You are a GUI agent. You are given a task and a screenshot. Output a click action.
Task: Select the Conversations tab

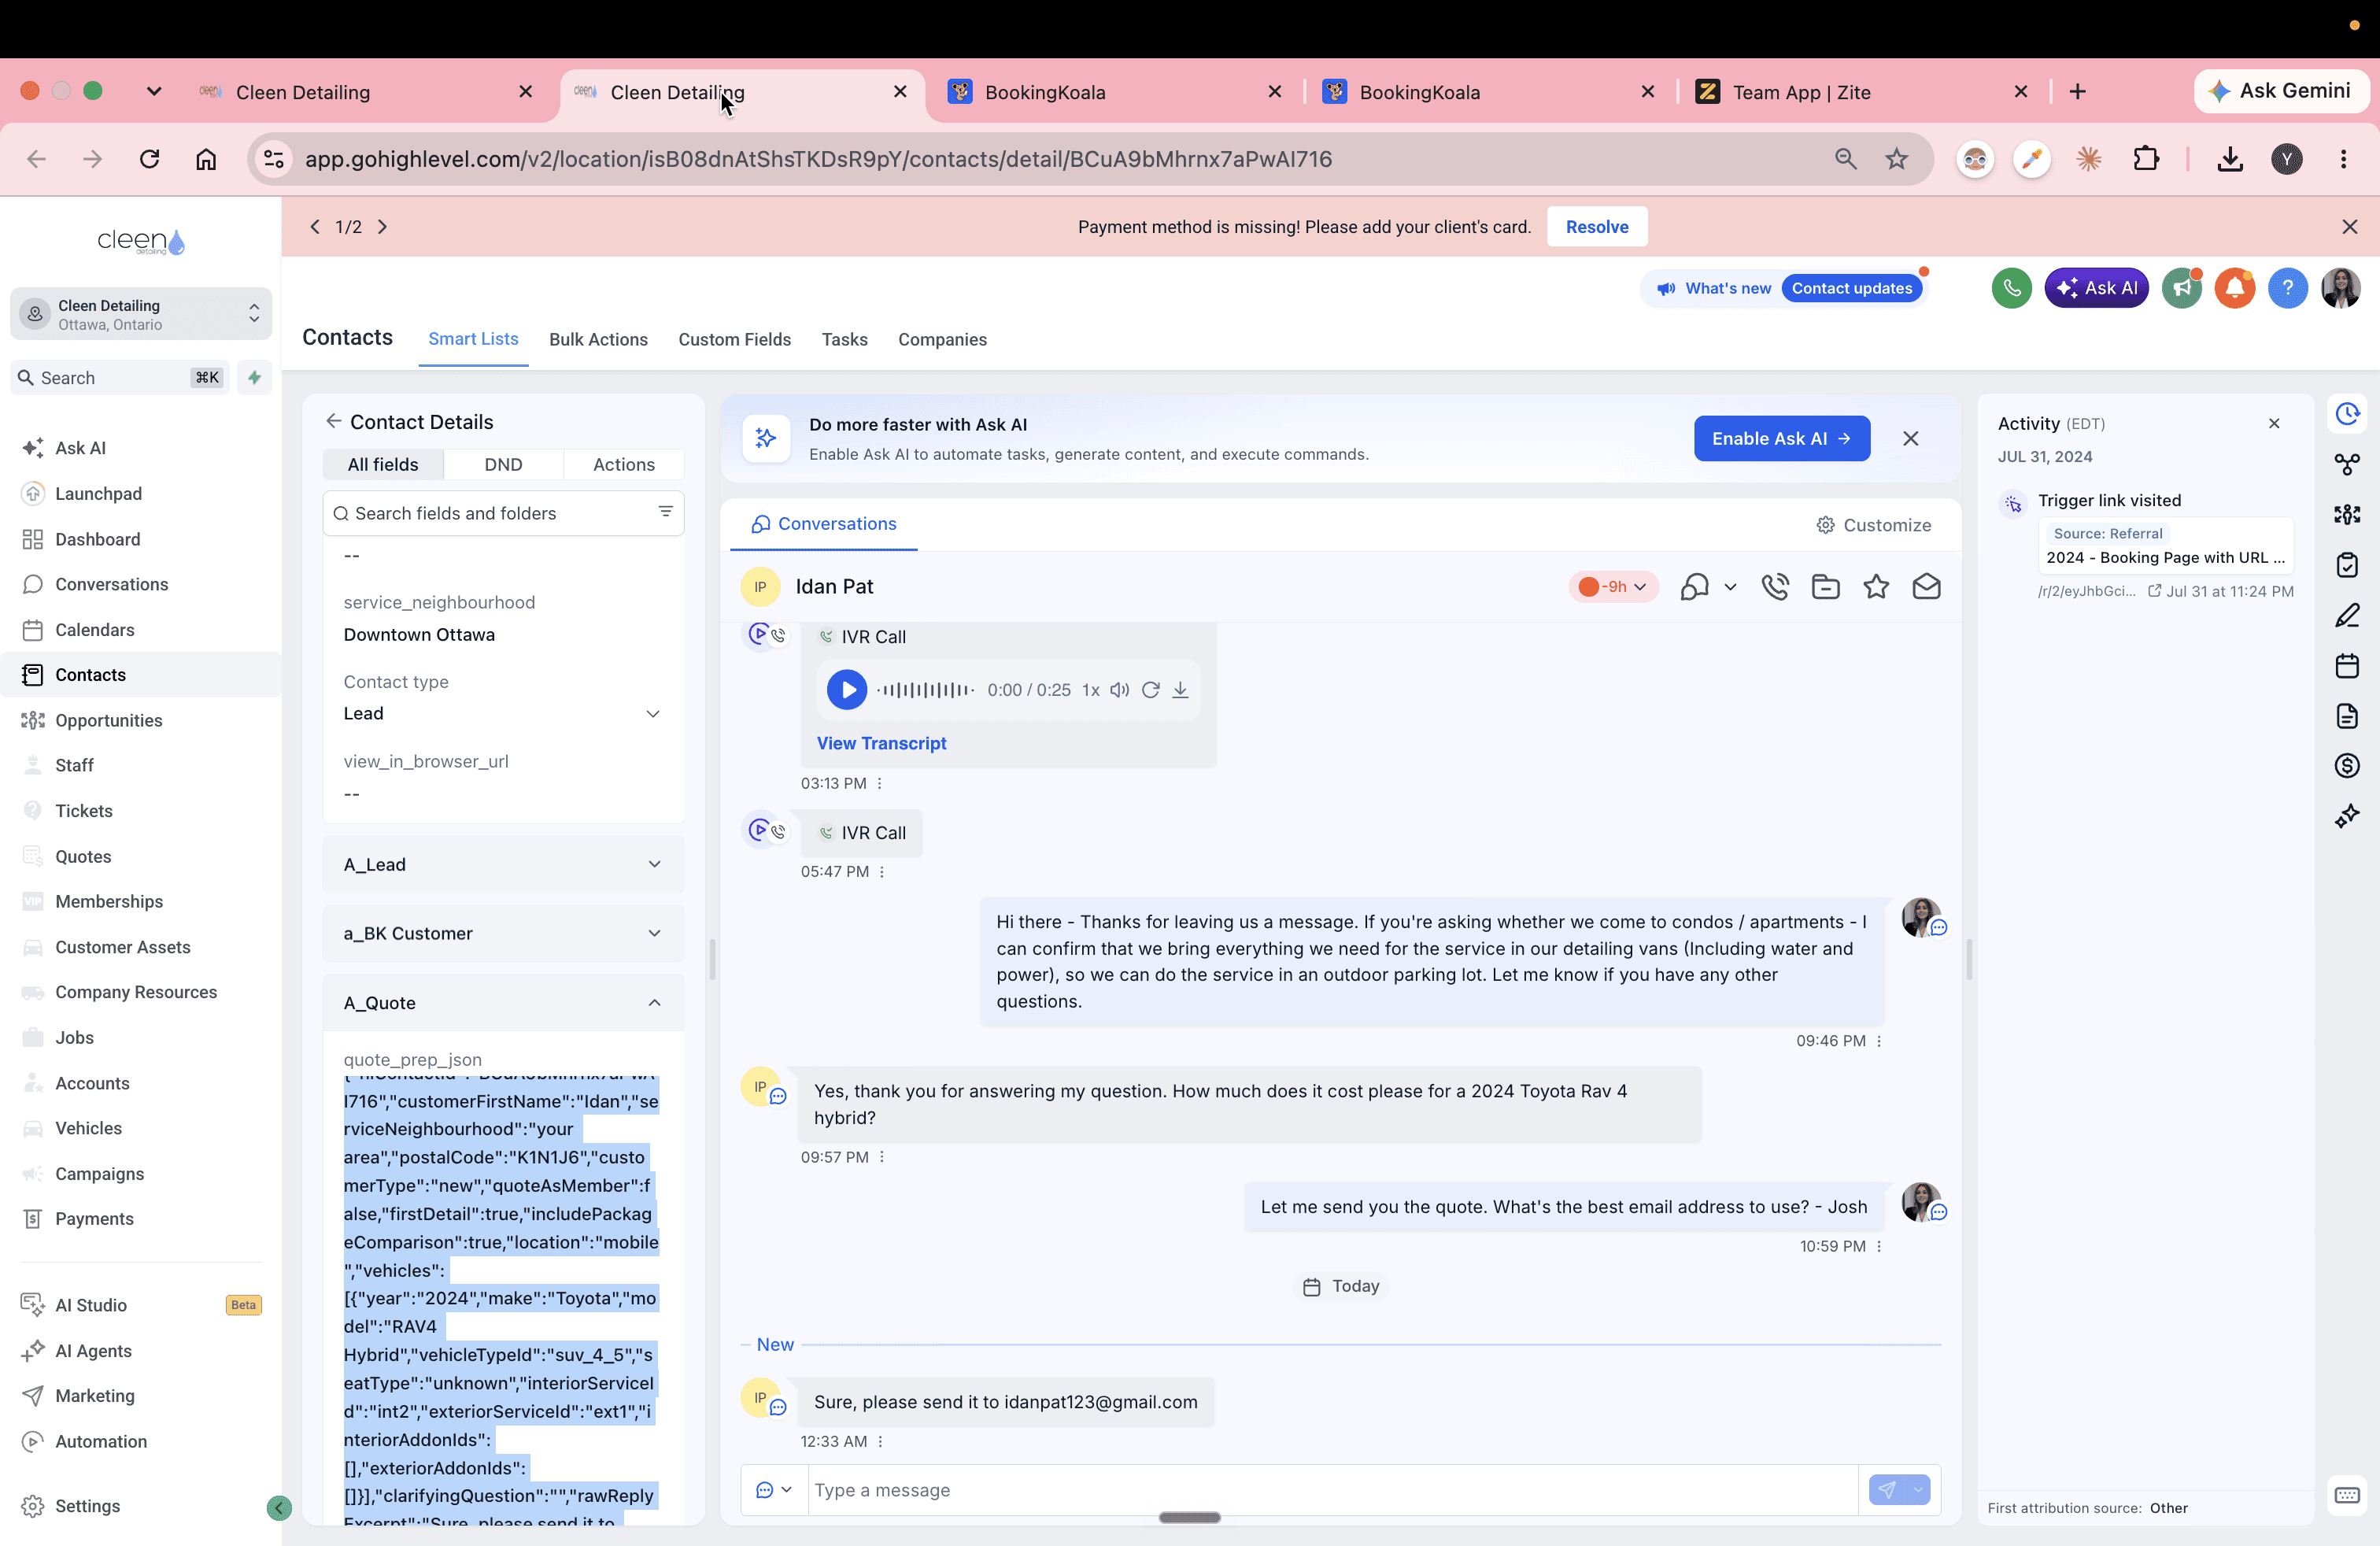pos(824,524)
